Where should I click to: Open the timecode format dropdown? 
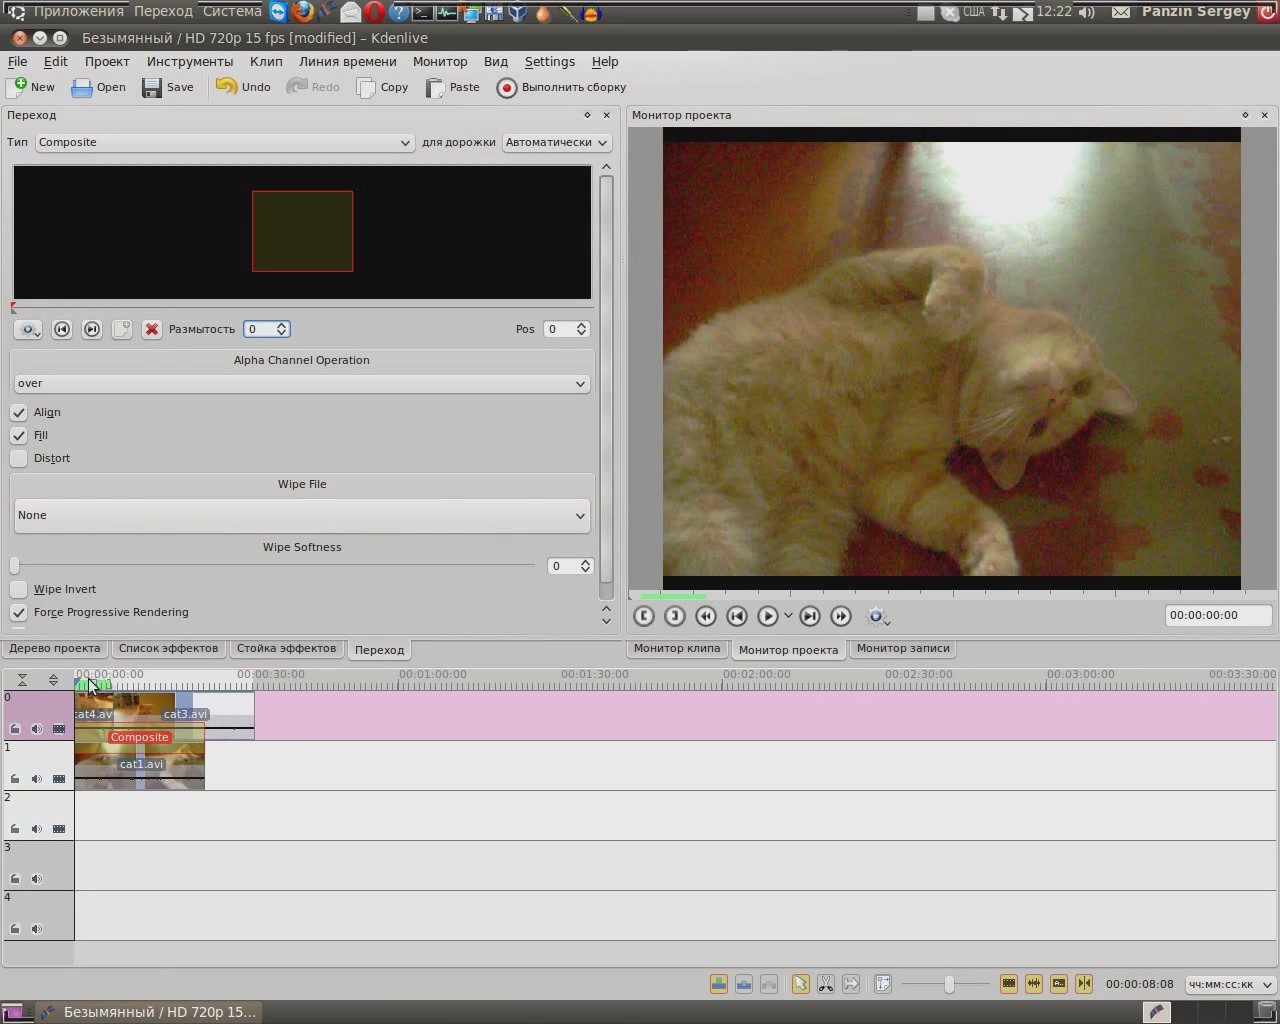[x=1230, y=984]
